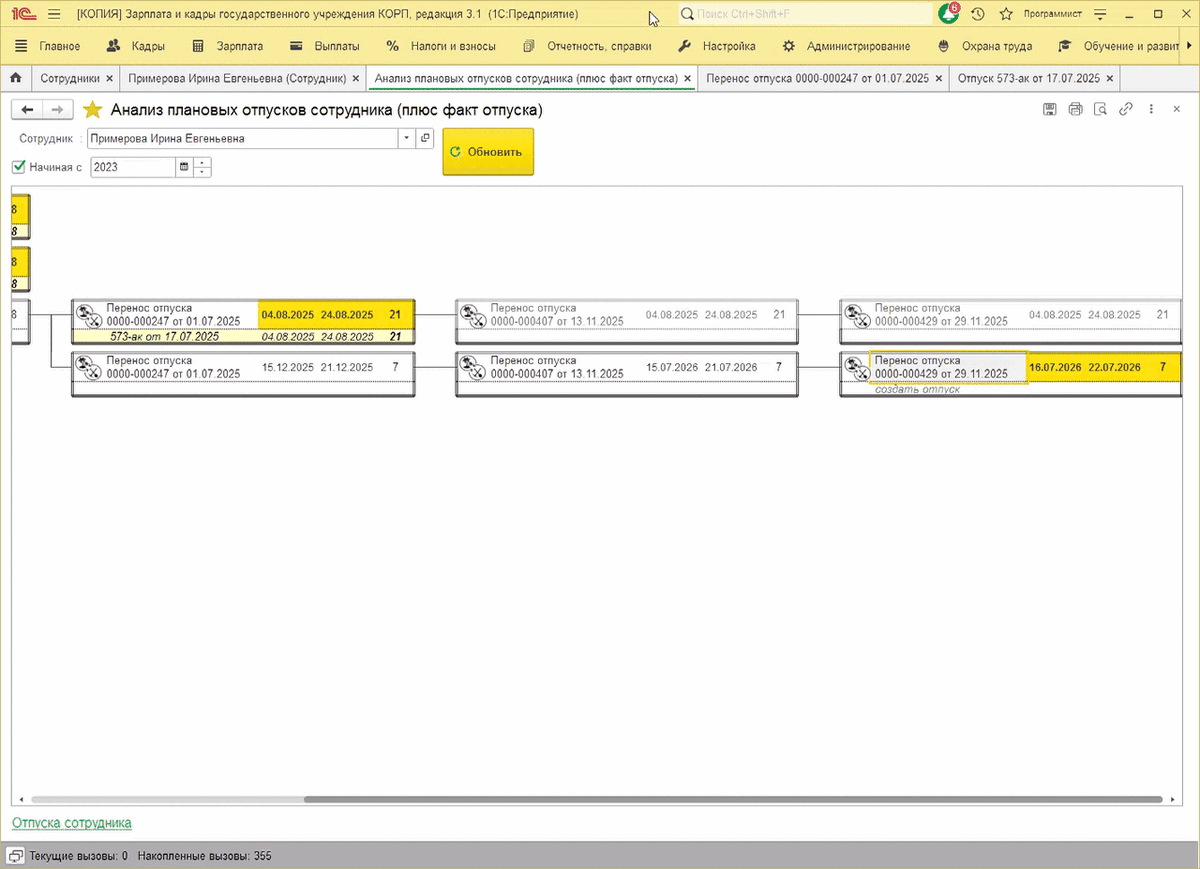Click the Начиная с year field 2023

[x=132, y=167]
